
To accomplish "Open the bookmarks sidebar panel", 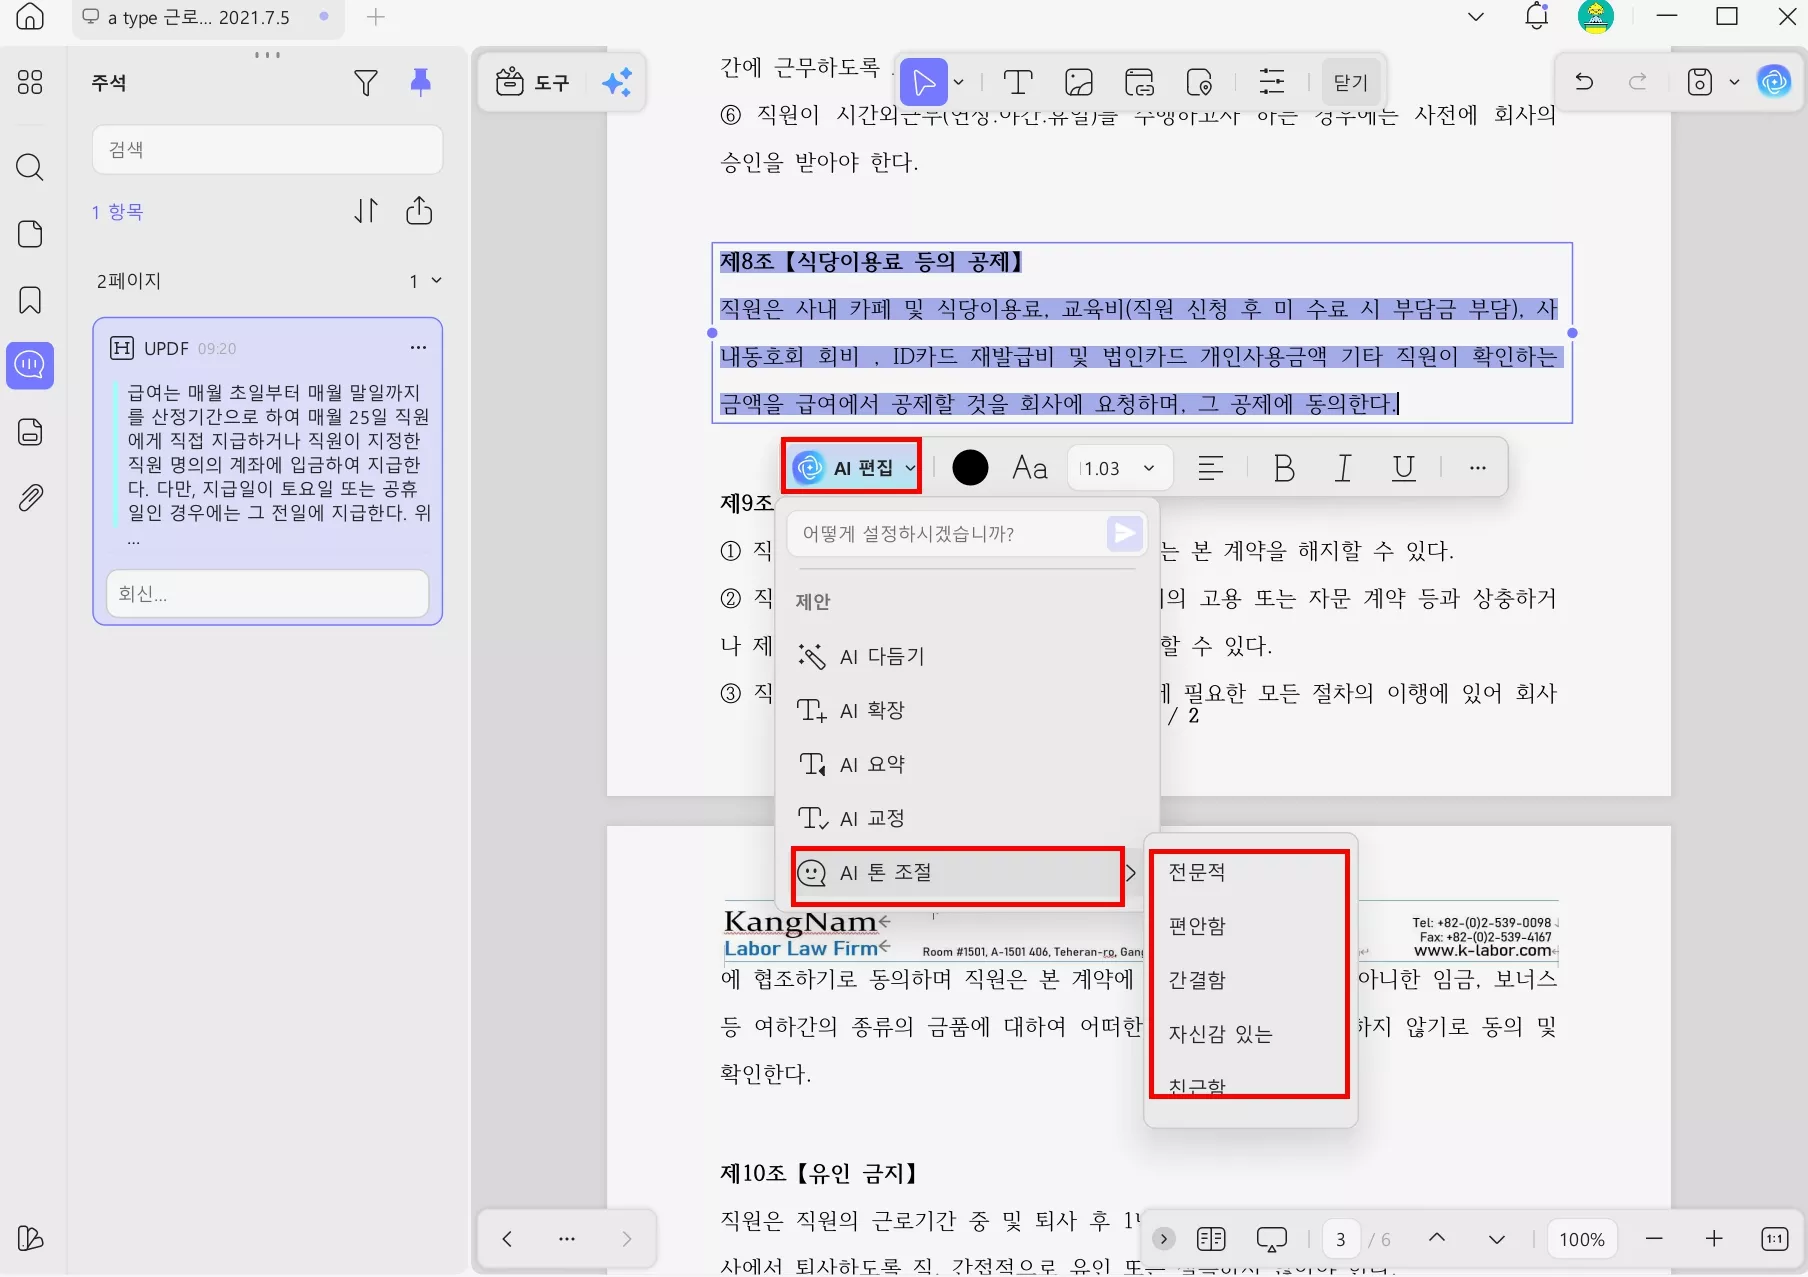I will point(30,300).
